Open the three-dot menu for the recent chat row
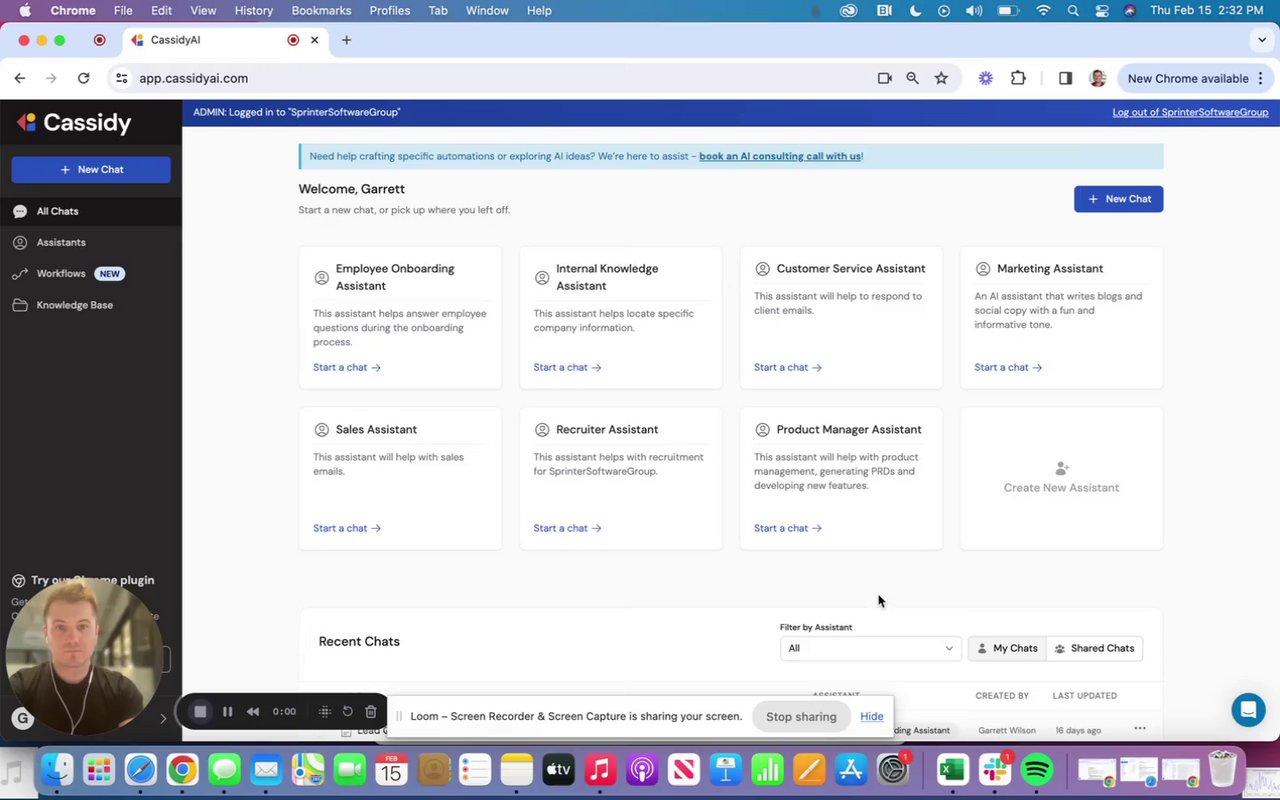 (x=1140, y=729)
